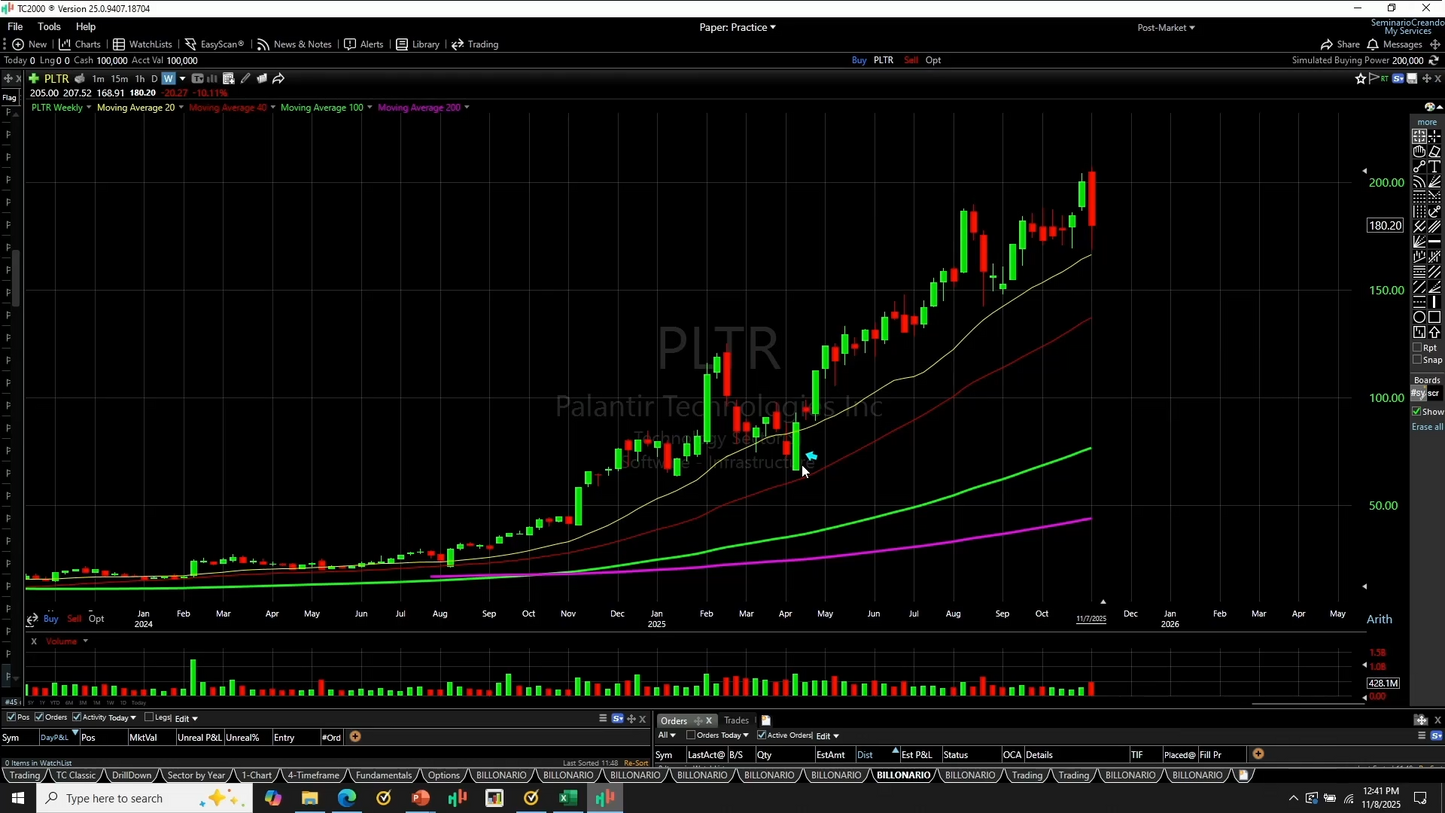Click the more link above drawing tools

[1427, 122]
